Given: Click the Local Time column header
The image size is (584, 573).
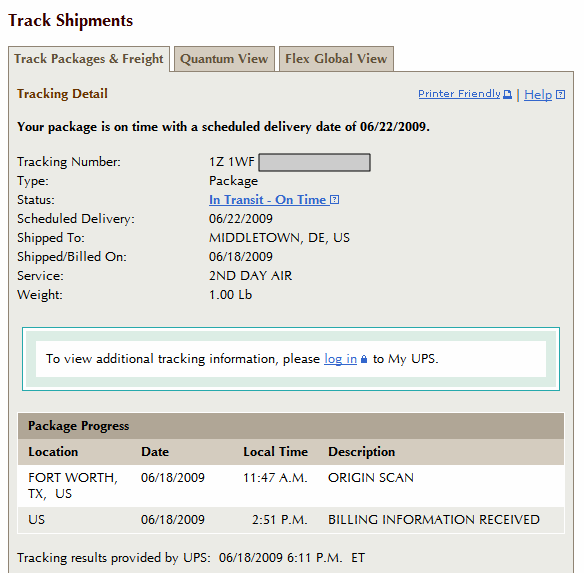Looking at the screenshot, I should click(x=276, y=452).
